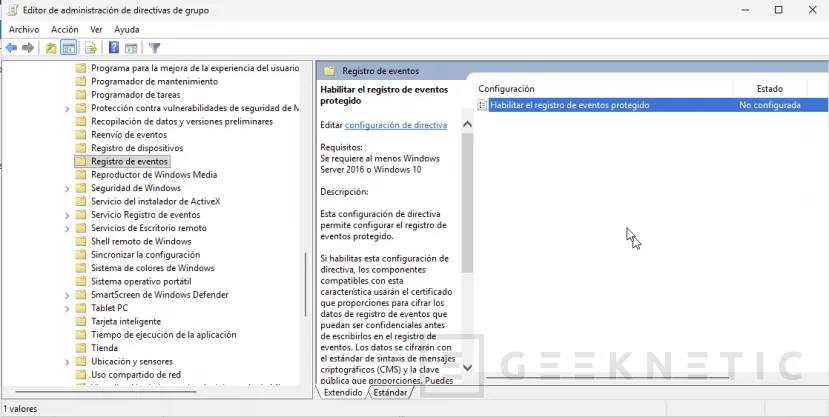Expand Protección contra vulnerabilidades de seguridad
The image size is (829, 417).
click(67, 108)
